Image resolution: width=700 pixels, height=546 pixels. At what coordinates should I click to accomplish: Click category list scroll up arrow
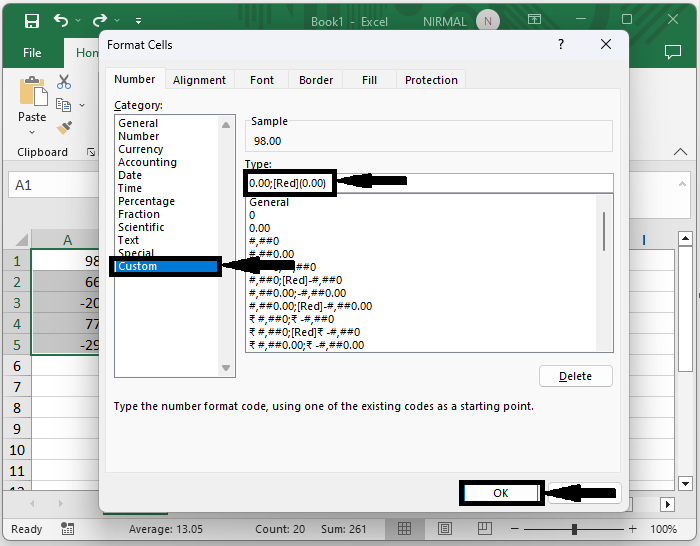[226, 125]
